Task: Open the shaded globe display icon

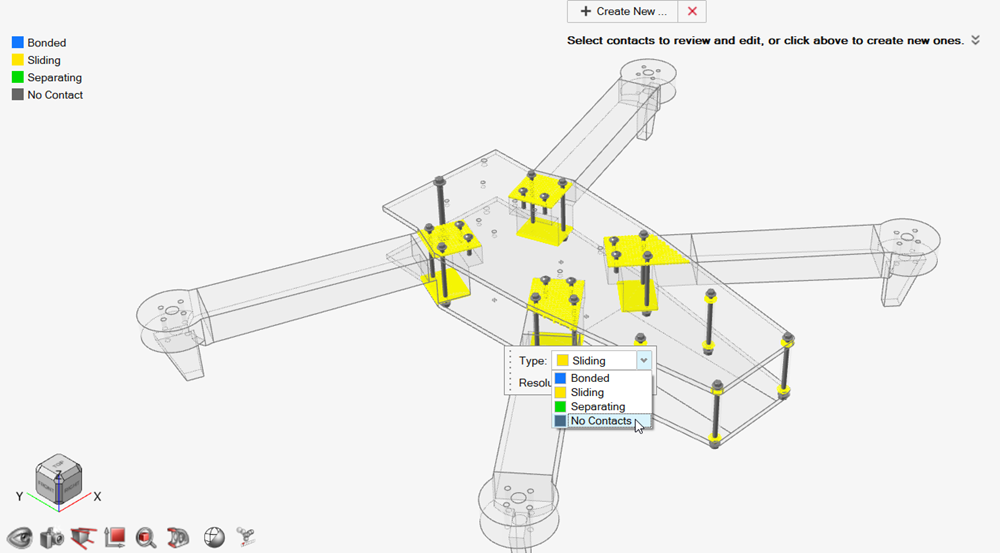Action: point(214,537)
